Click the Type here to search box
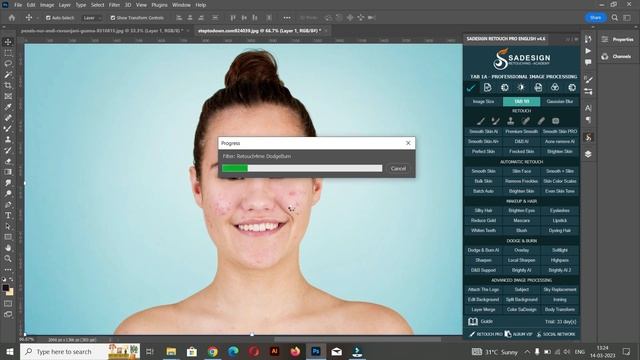 point(80,351)
